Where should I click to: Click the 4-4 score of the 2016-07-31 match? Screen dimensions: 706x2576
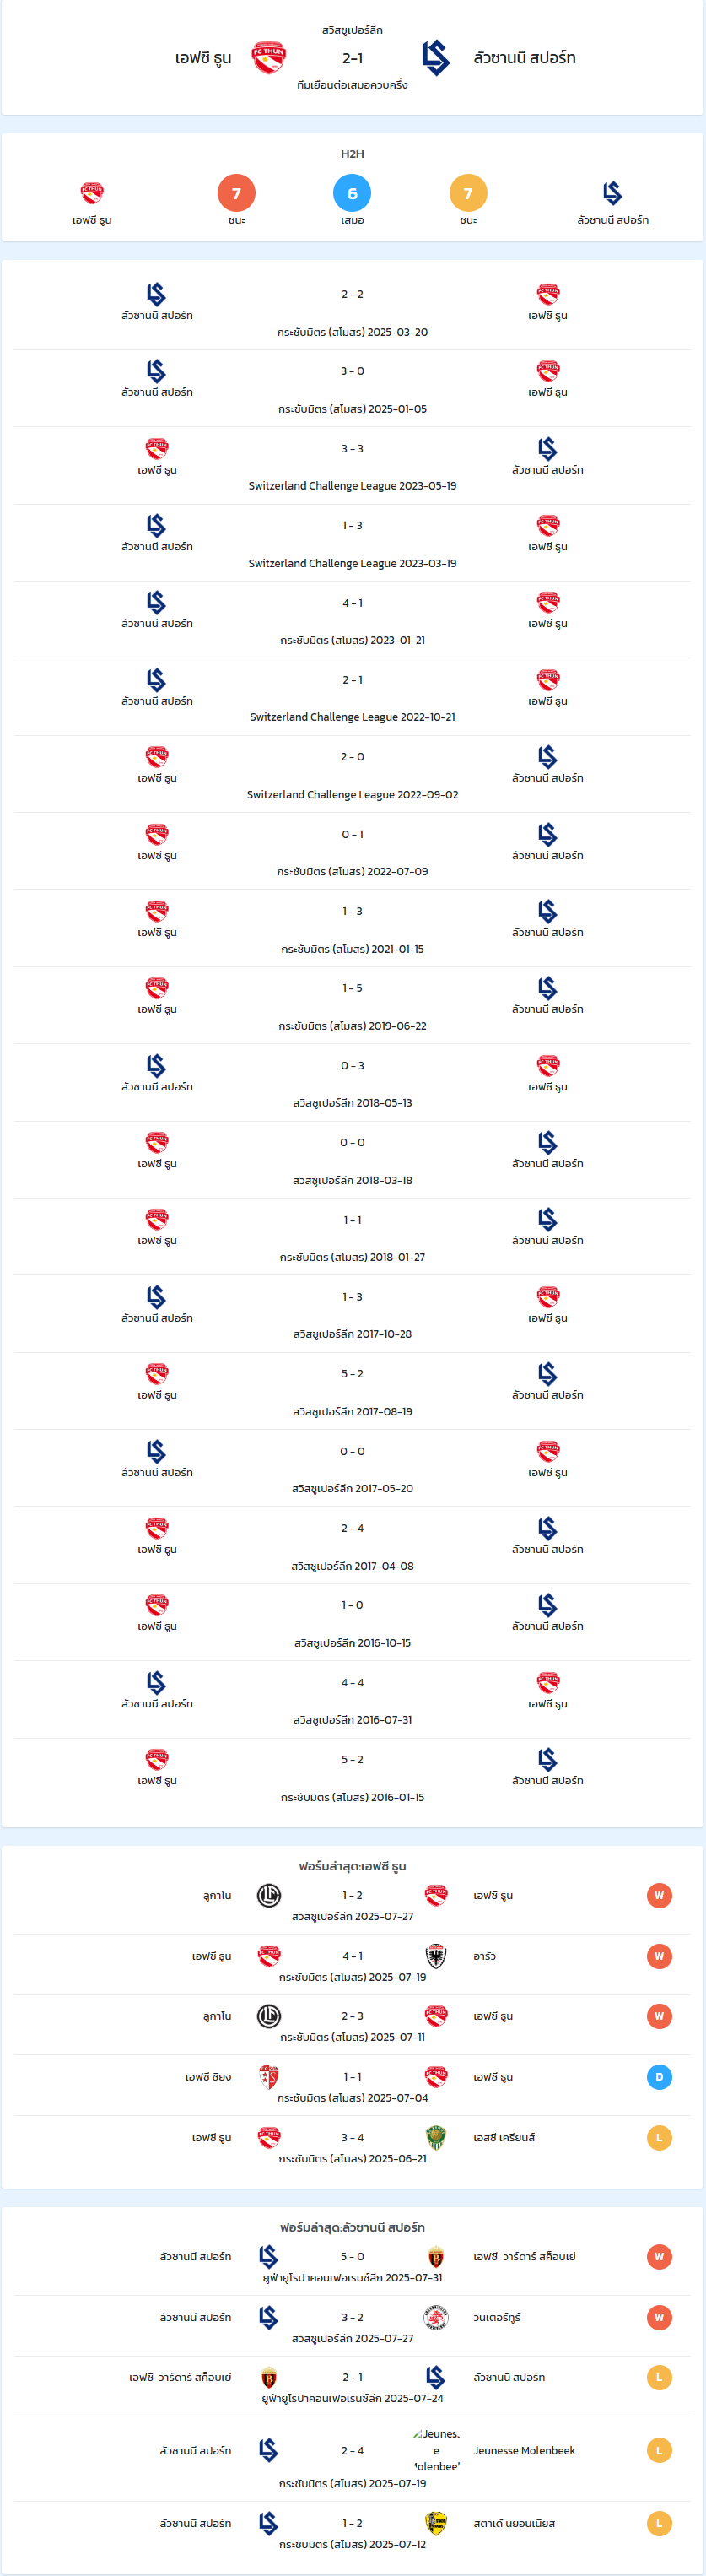[352, 1682]
